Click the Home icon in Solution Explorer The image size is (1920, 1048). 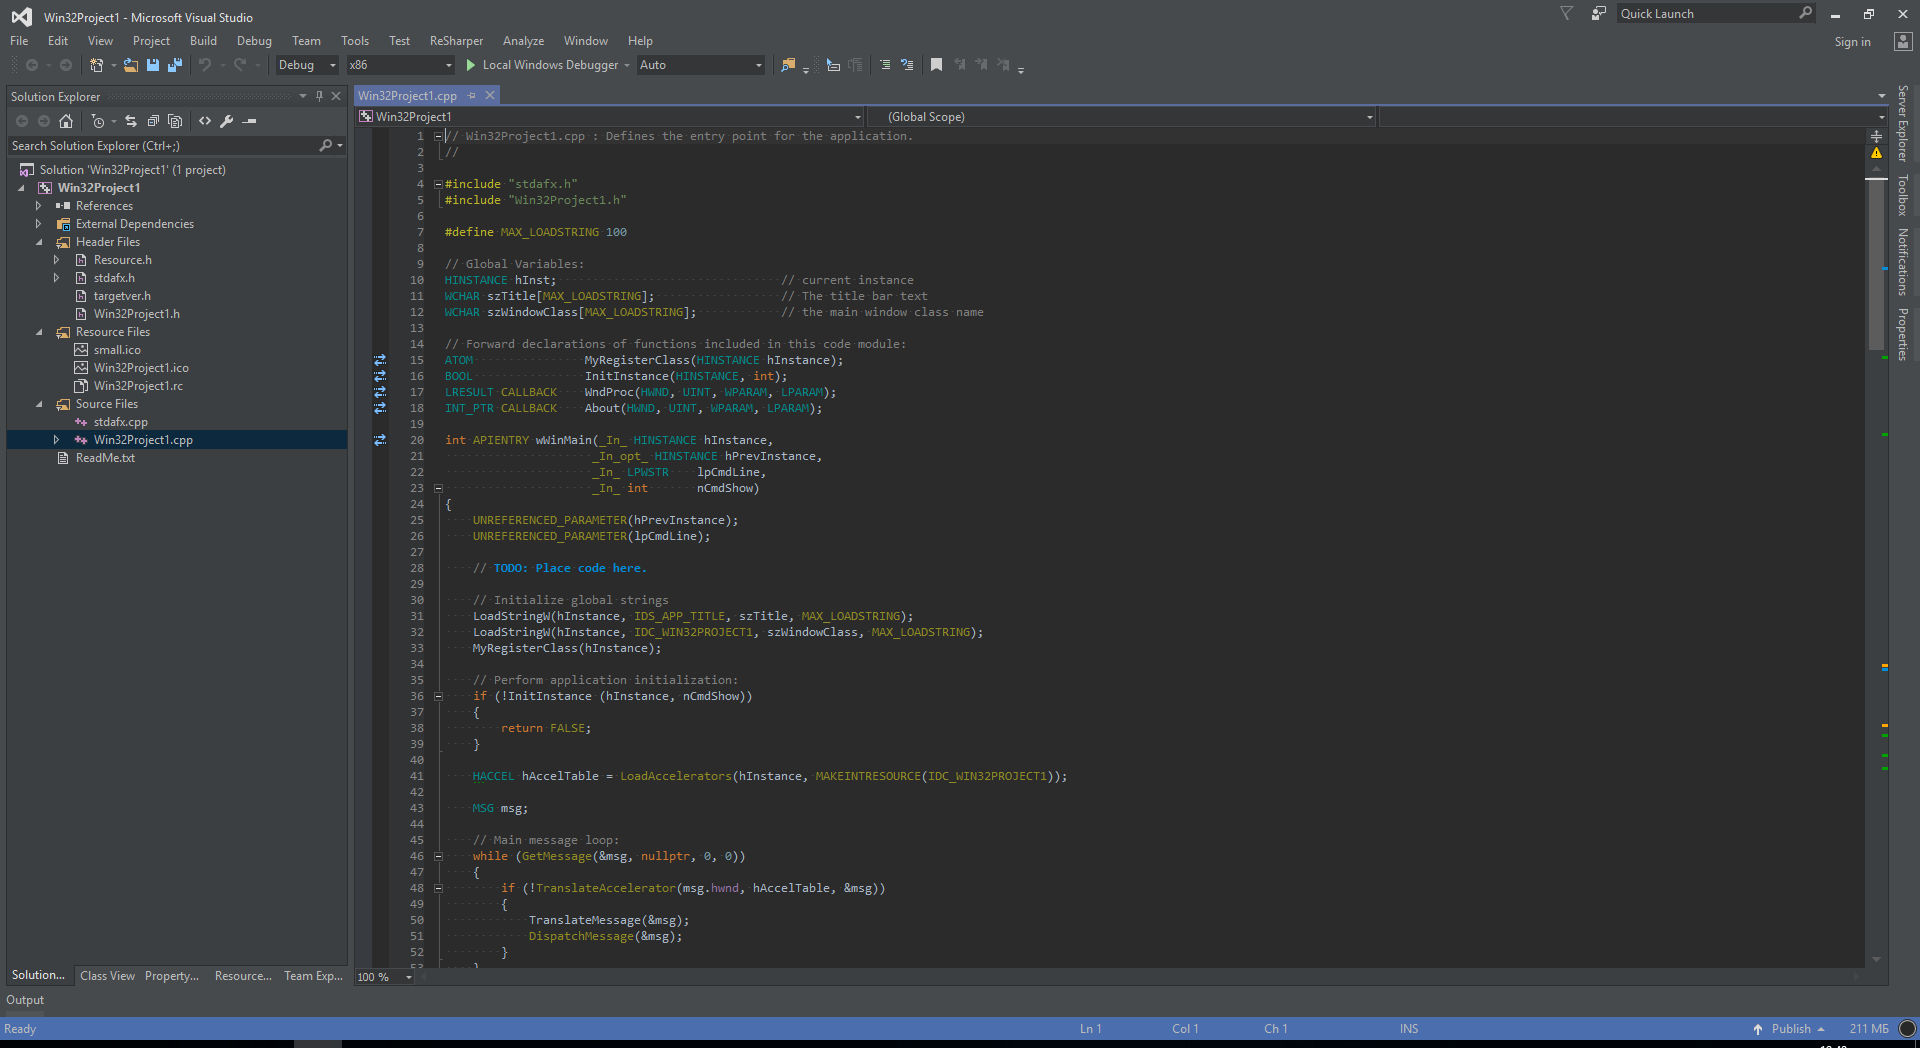[x=66, y=121]
